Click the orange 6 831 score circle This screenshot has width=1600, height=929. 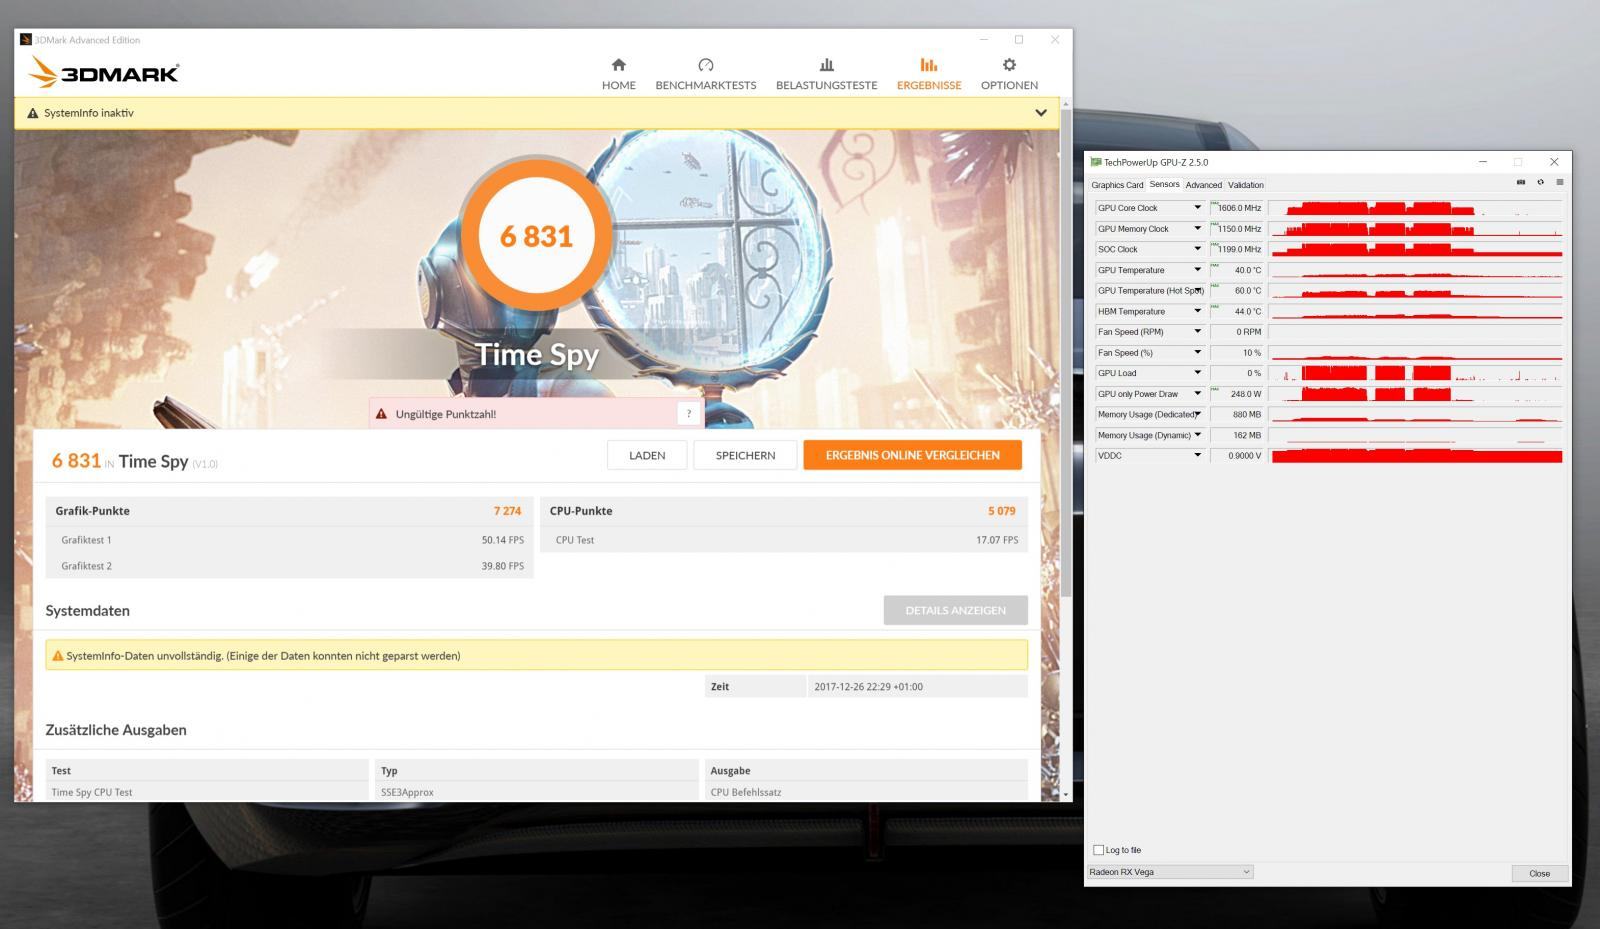536,236
